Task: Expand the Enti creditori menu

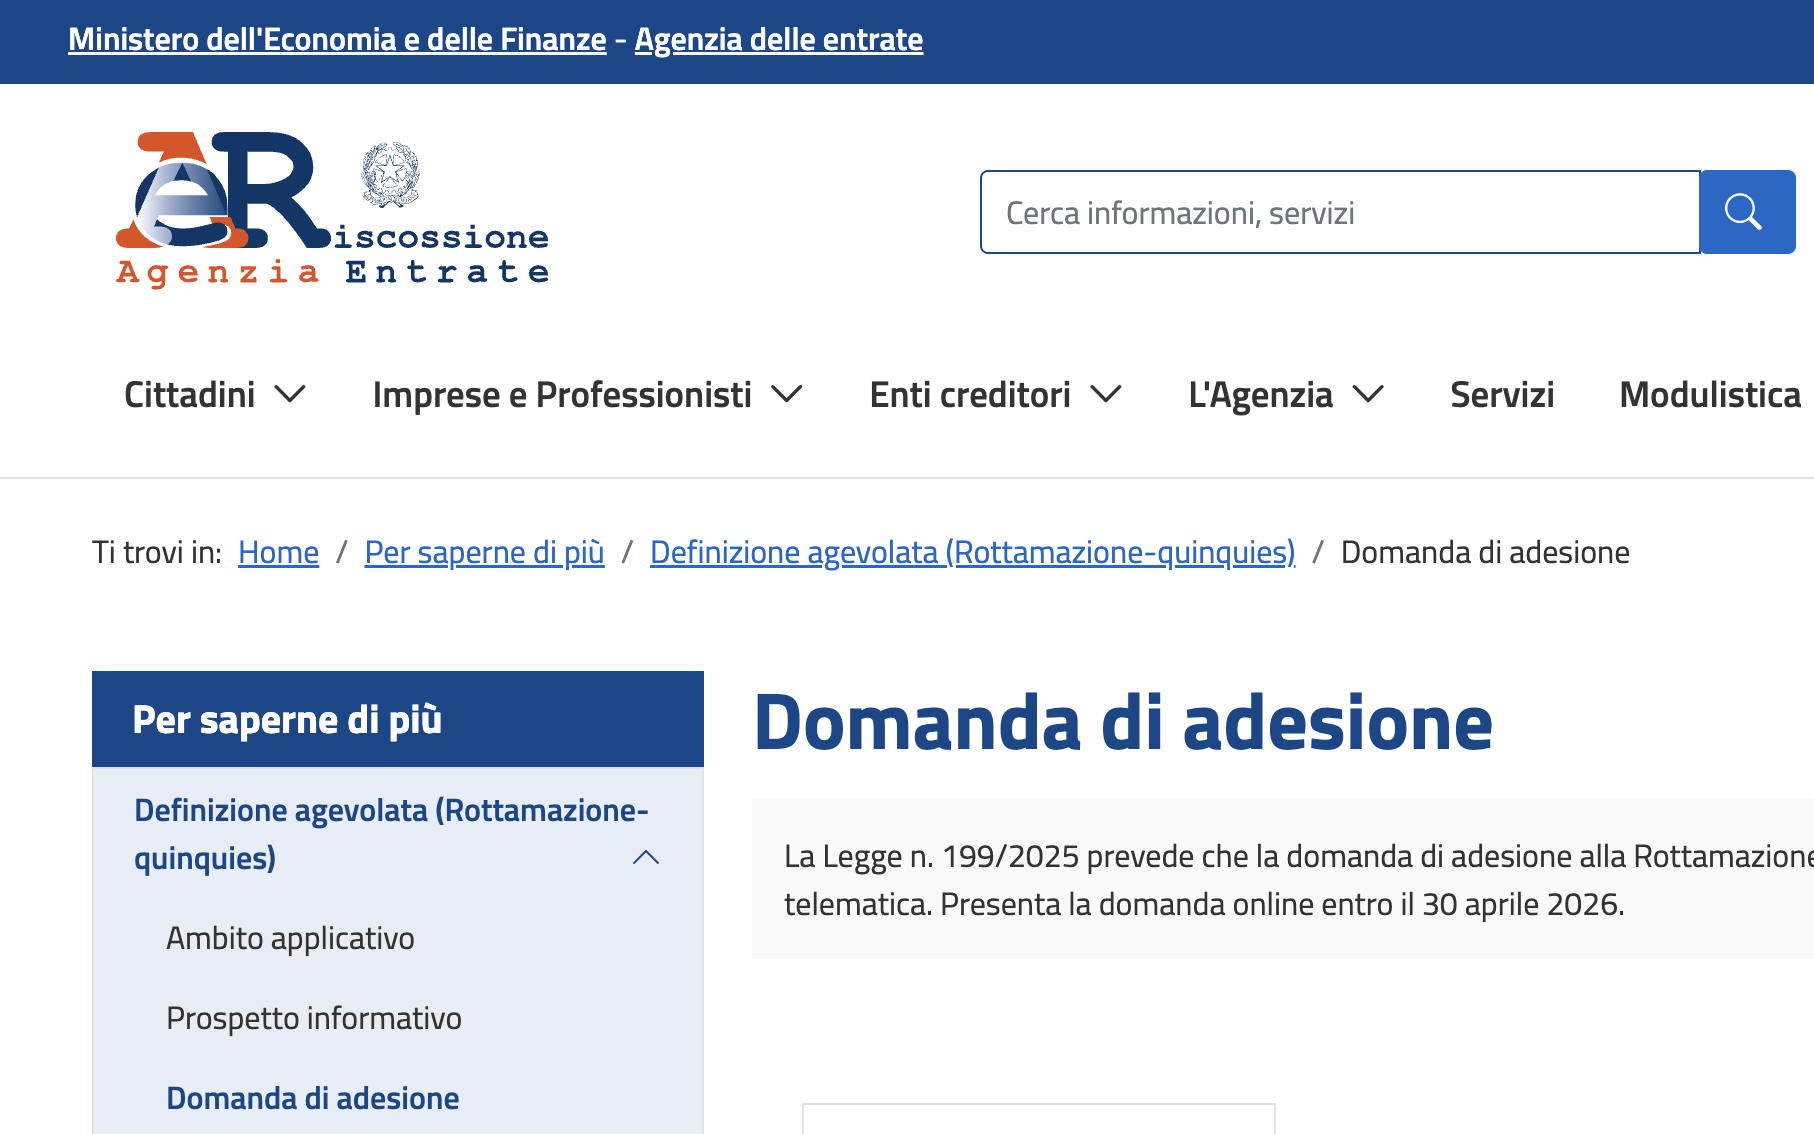Action: point(995,395)
